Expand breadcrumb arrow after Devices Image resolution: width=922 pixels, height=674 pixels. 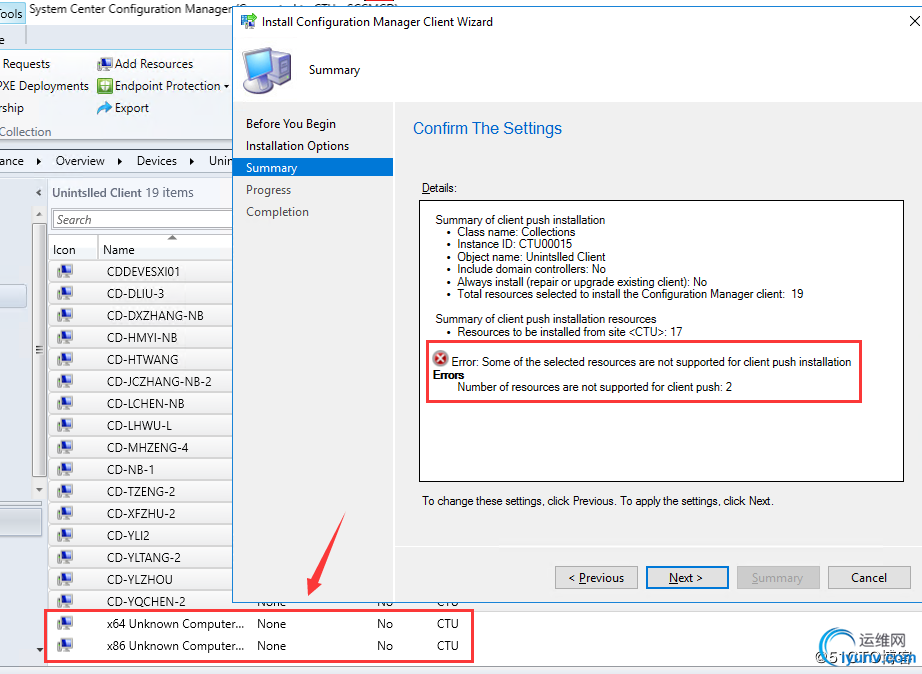(x=192, y=161)
